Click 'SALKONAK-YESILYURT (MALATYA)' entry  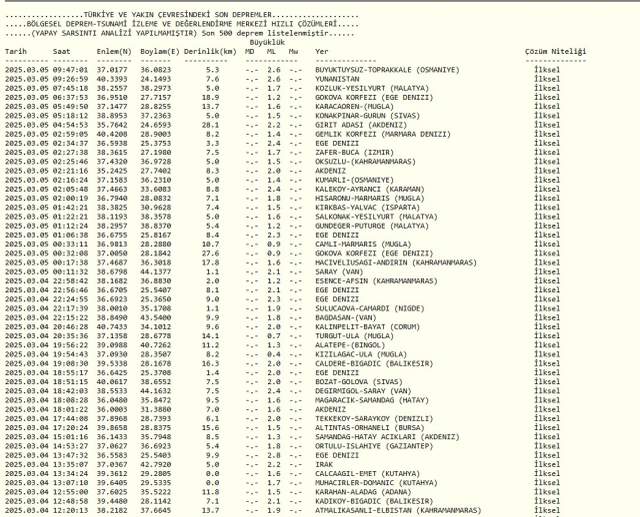tap(376, 217)
